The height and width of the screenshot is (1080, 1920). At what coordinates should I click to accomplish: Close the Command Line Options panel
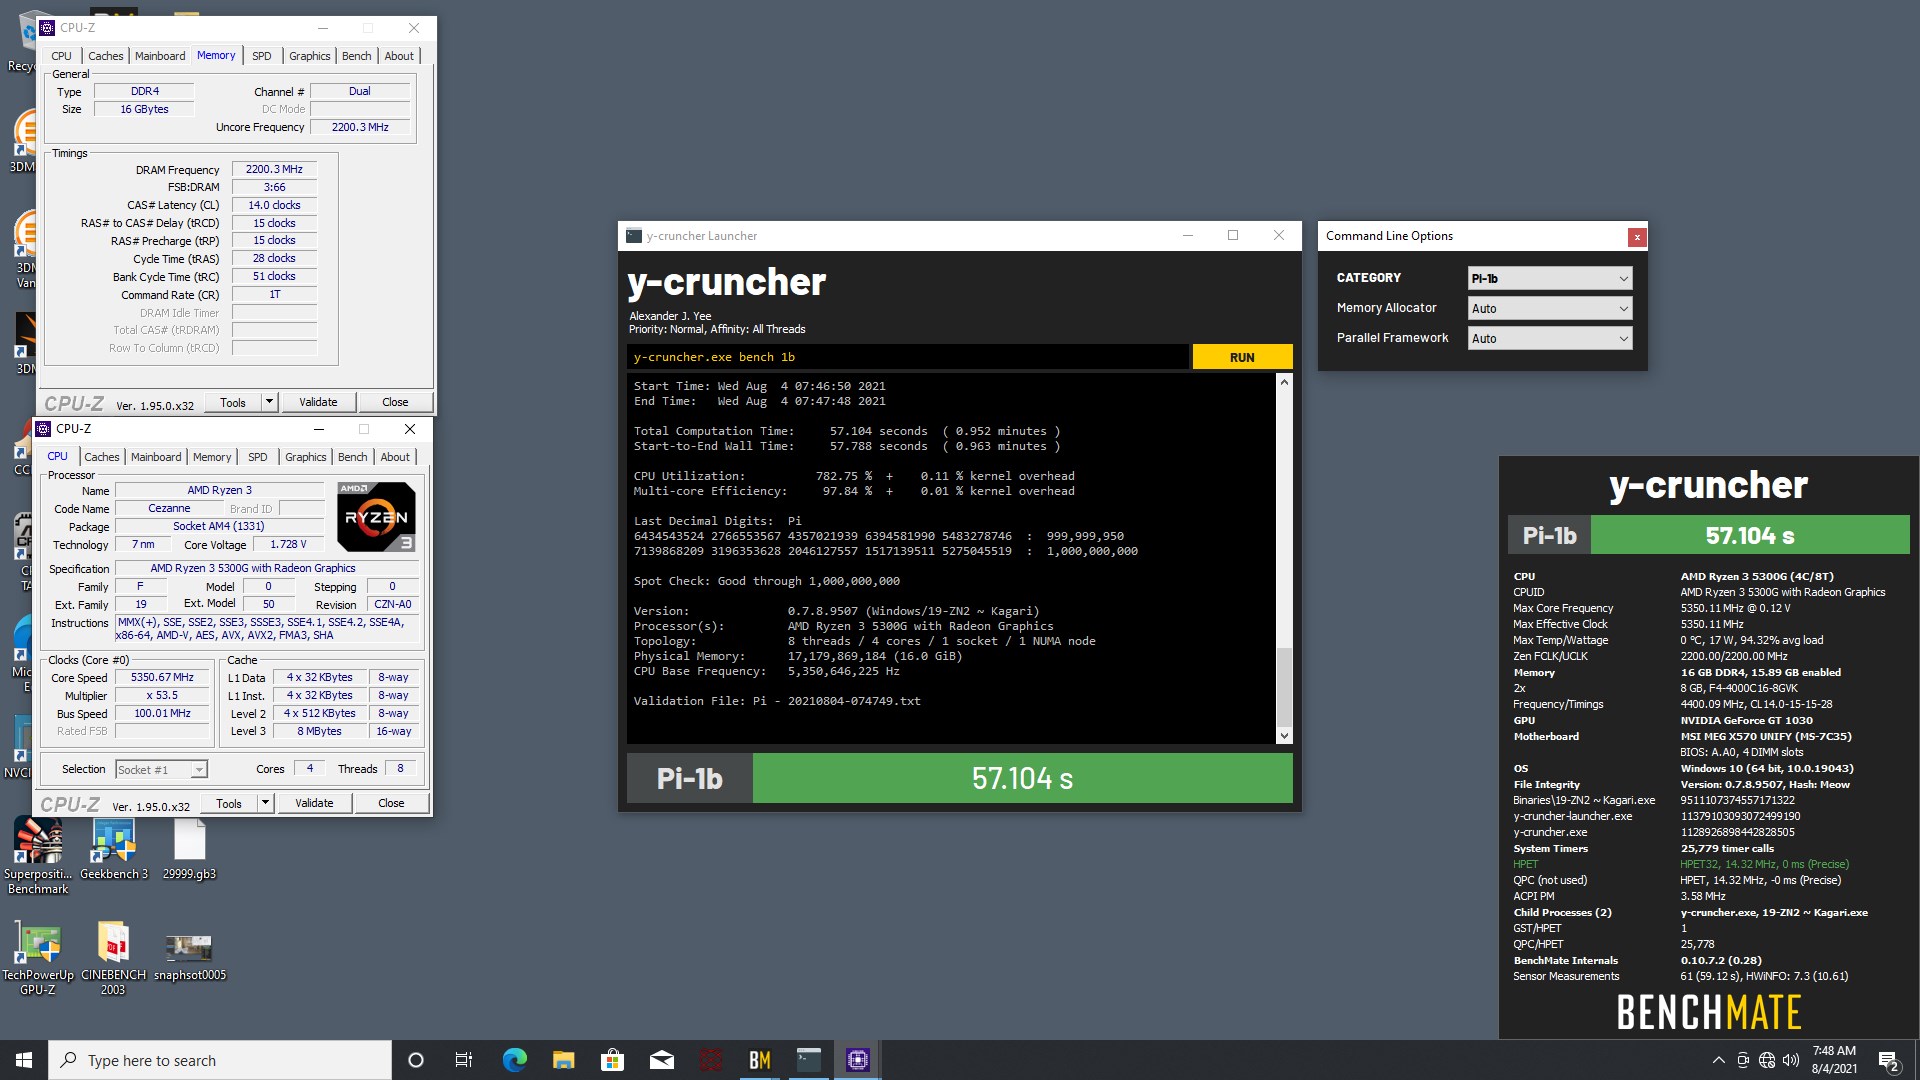tap(1636, 237)
